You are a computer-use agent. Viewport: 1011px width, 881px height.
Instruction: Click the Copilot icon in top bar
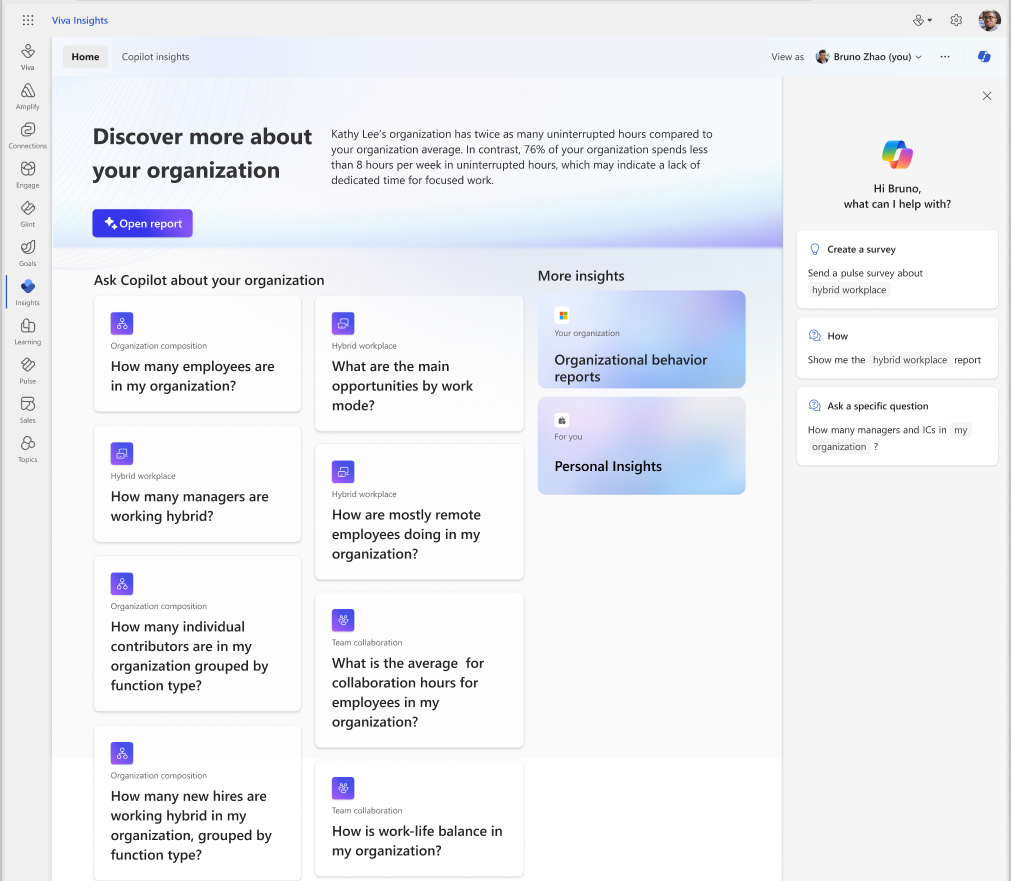[x=984, y=57]
